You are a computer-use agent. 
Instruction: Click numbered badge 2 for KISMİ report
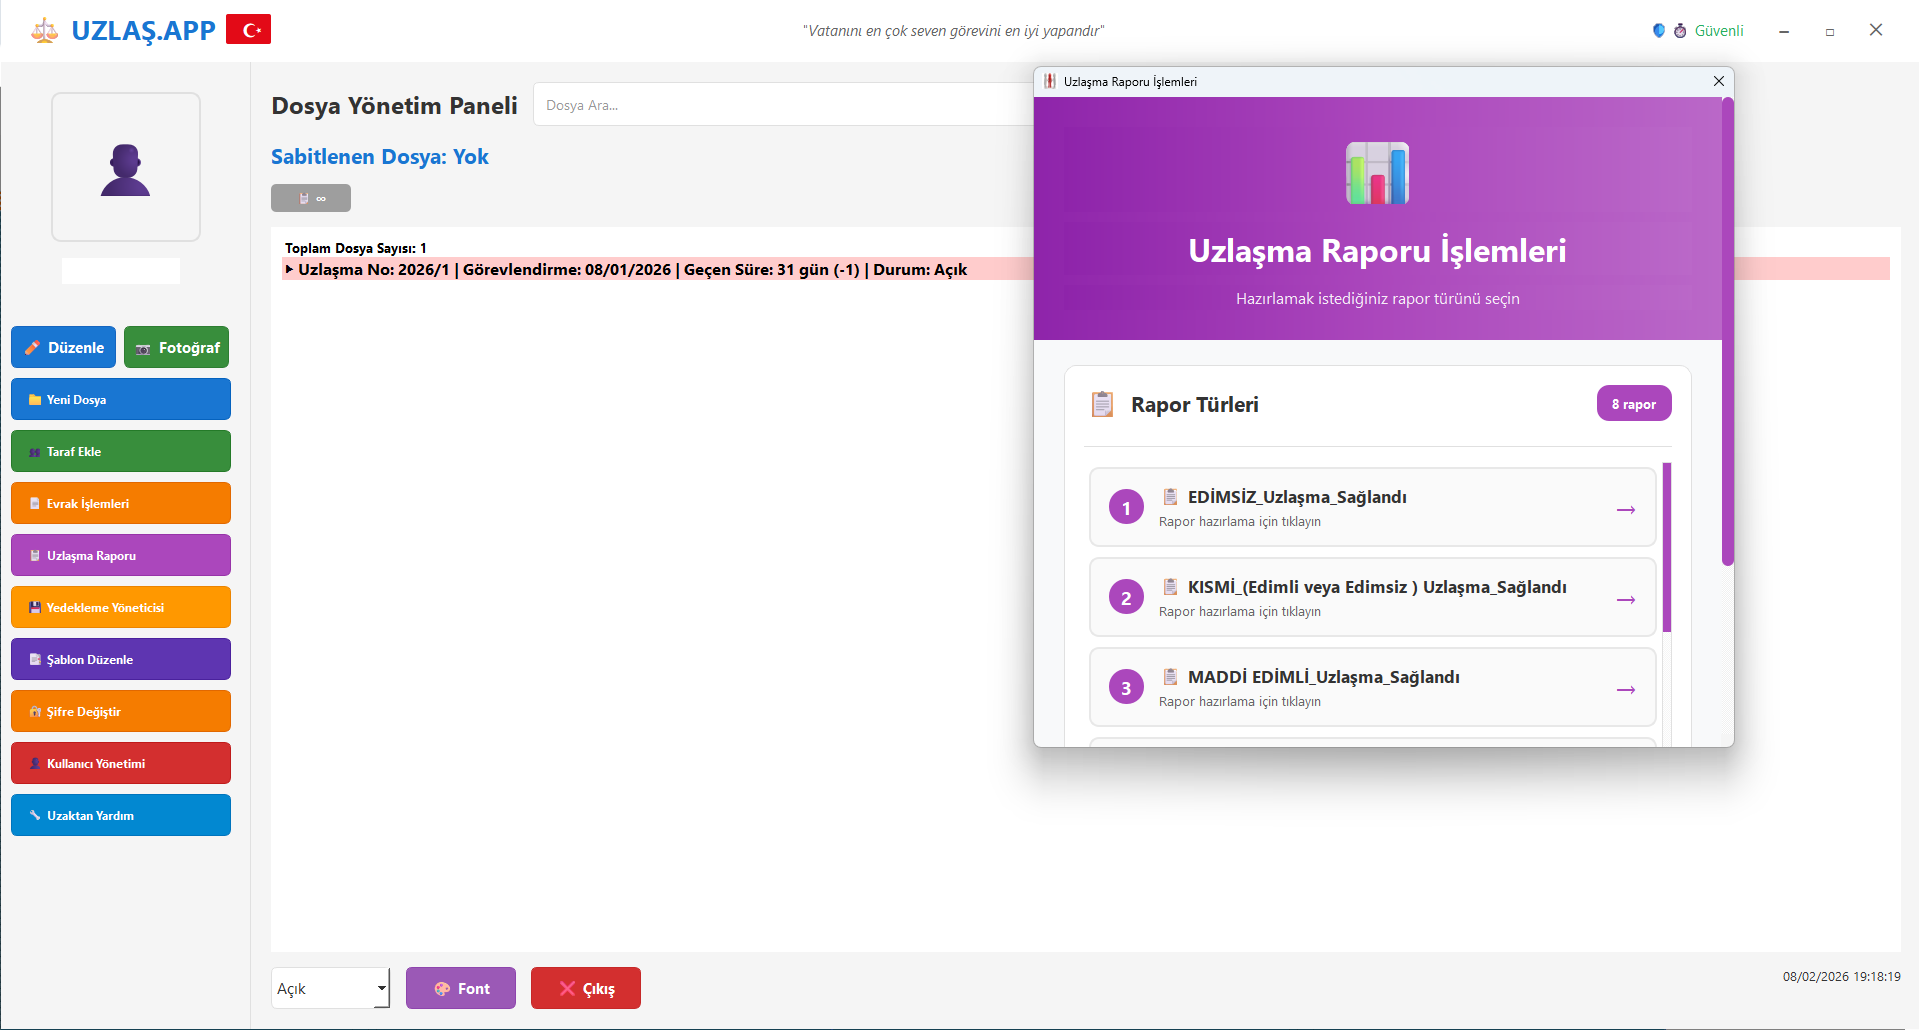tap(1126, 598)
